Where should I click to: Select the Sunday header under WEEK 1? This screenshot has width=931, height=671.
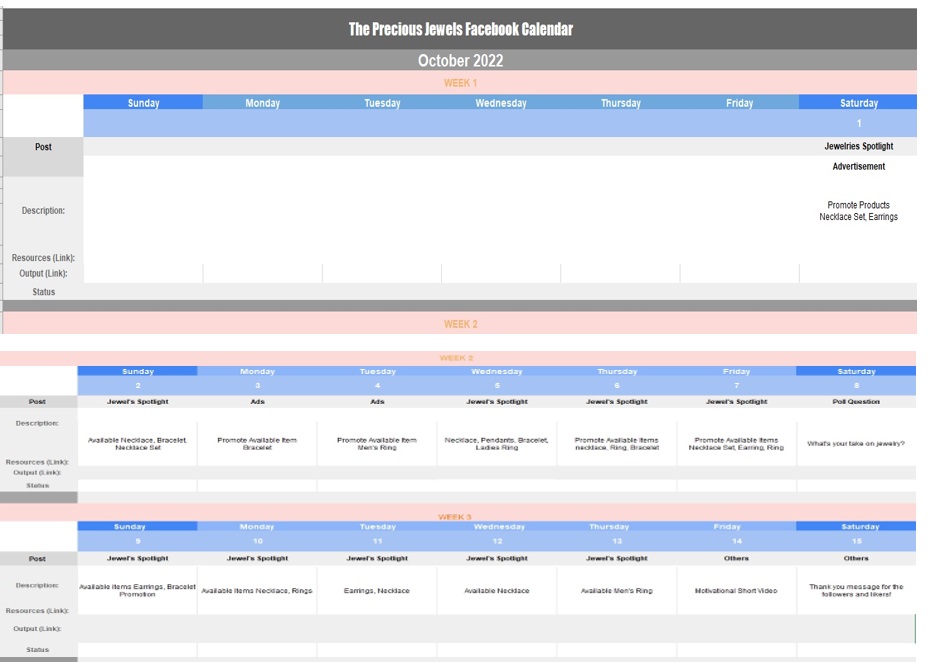(x=143, y=103)
